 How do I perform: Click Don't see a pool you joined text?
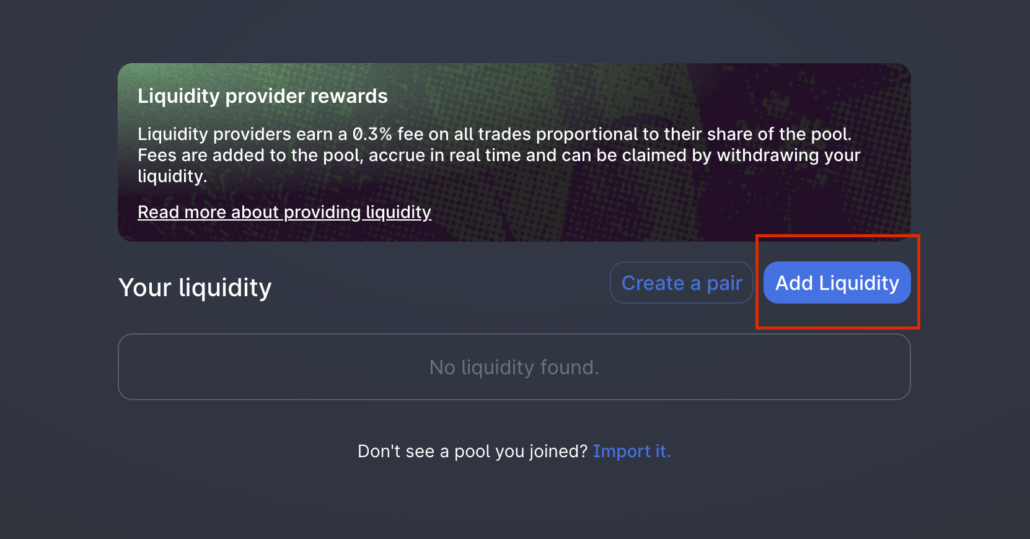pos(472,451)
